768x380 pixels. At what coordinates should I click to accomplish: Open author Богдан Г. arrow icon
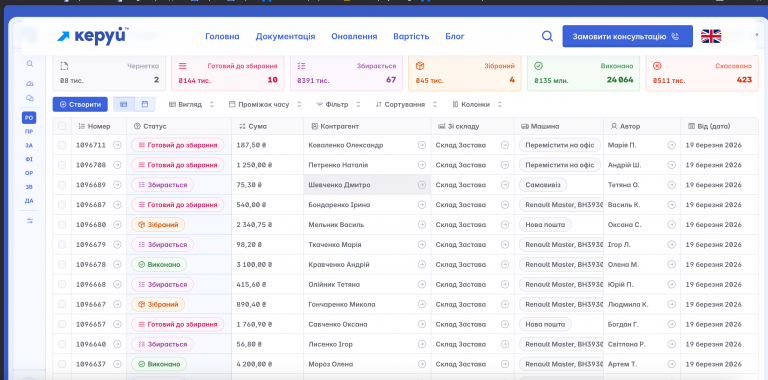pos(672,324)
